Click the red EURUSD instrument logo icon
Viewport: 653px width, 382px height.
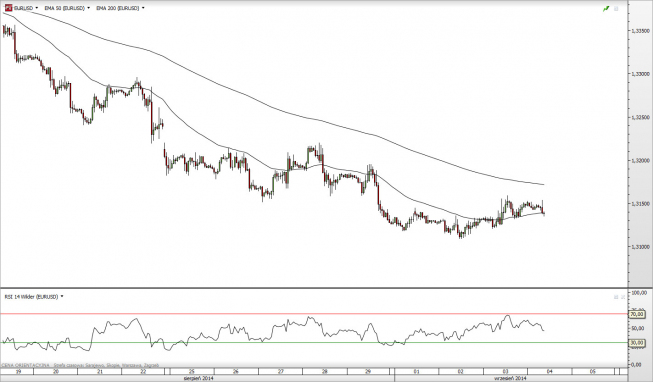coord(8,8)
